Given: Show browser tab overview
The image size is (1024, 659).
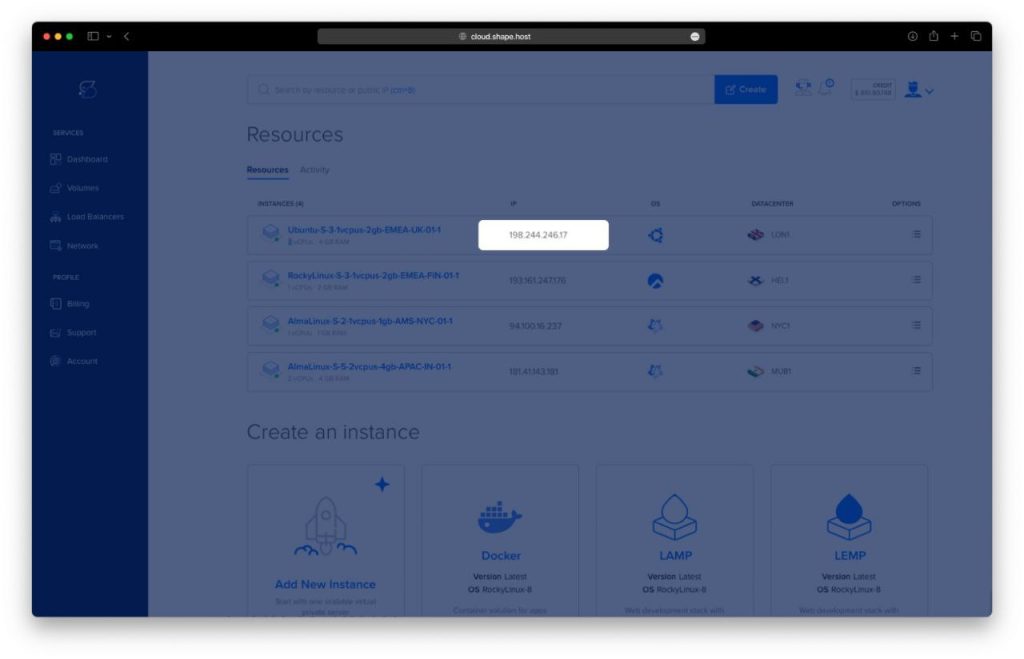Looking at the screenshot, I should (x=976, y=37).
